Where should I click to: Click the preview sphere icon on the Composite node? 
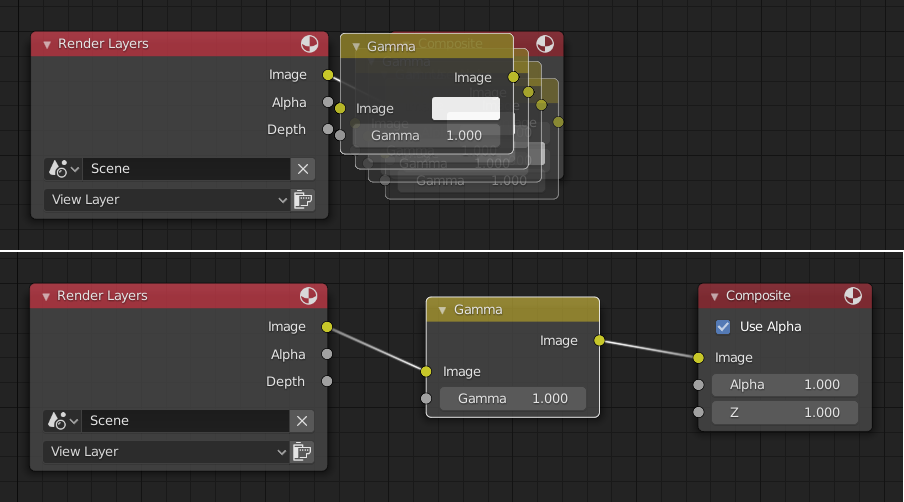(x=853, y=296)
